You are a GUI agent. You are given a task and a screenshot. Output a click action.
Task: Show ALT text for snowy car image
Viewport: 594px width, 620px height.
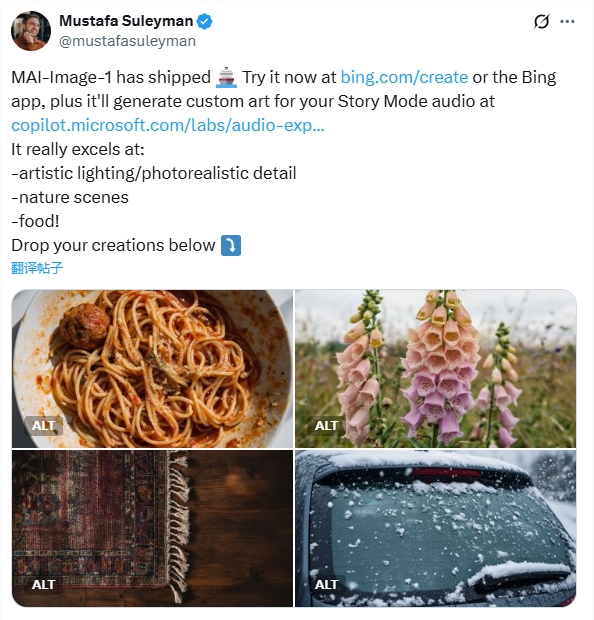pos(326,584)
